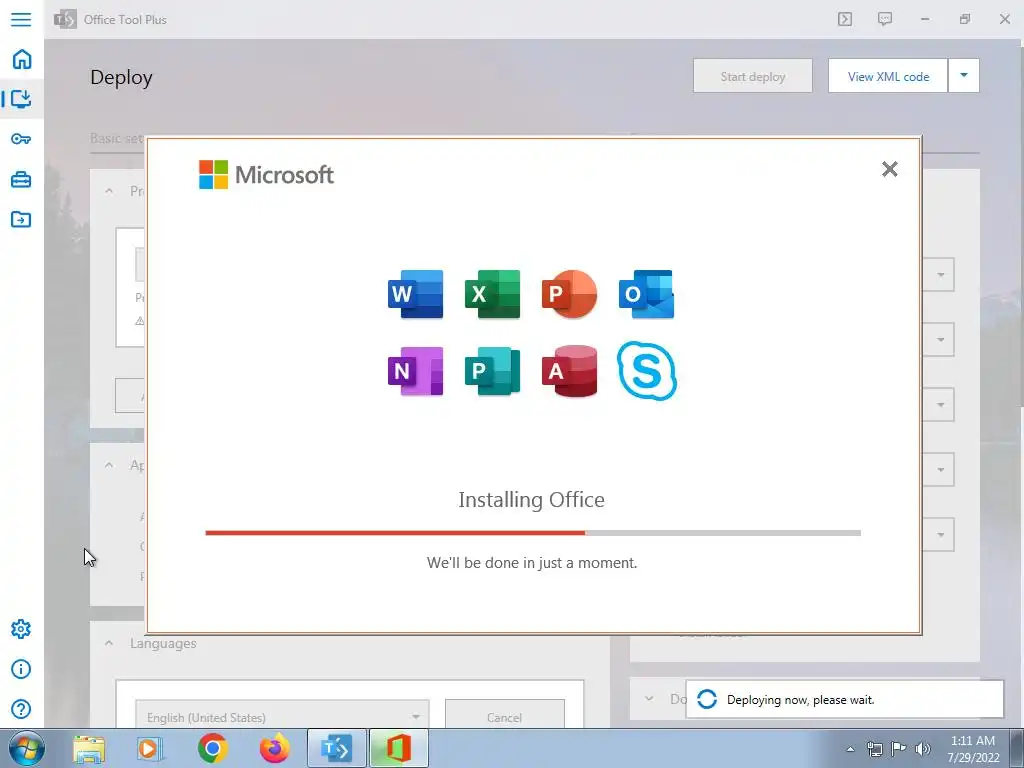Click the Microsoft logo in the installer dialog

(x=266, y=174)
